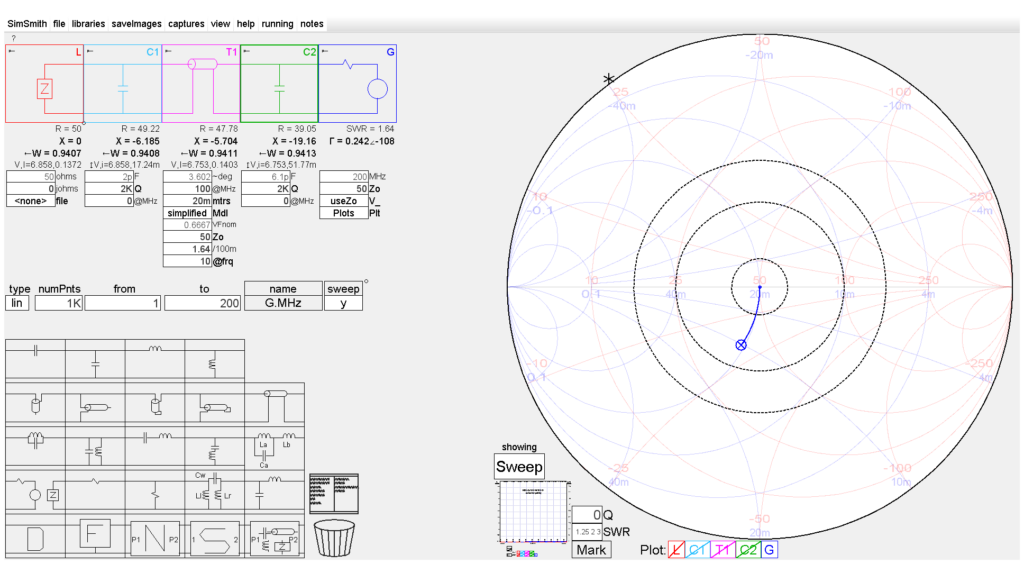The image size is (1024, 564).
Task: Open the captures menu
Action: tap(186, 24)
